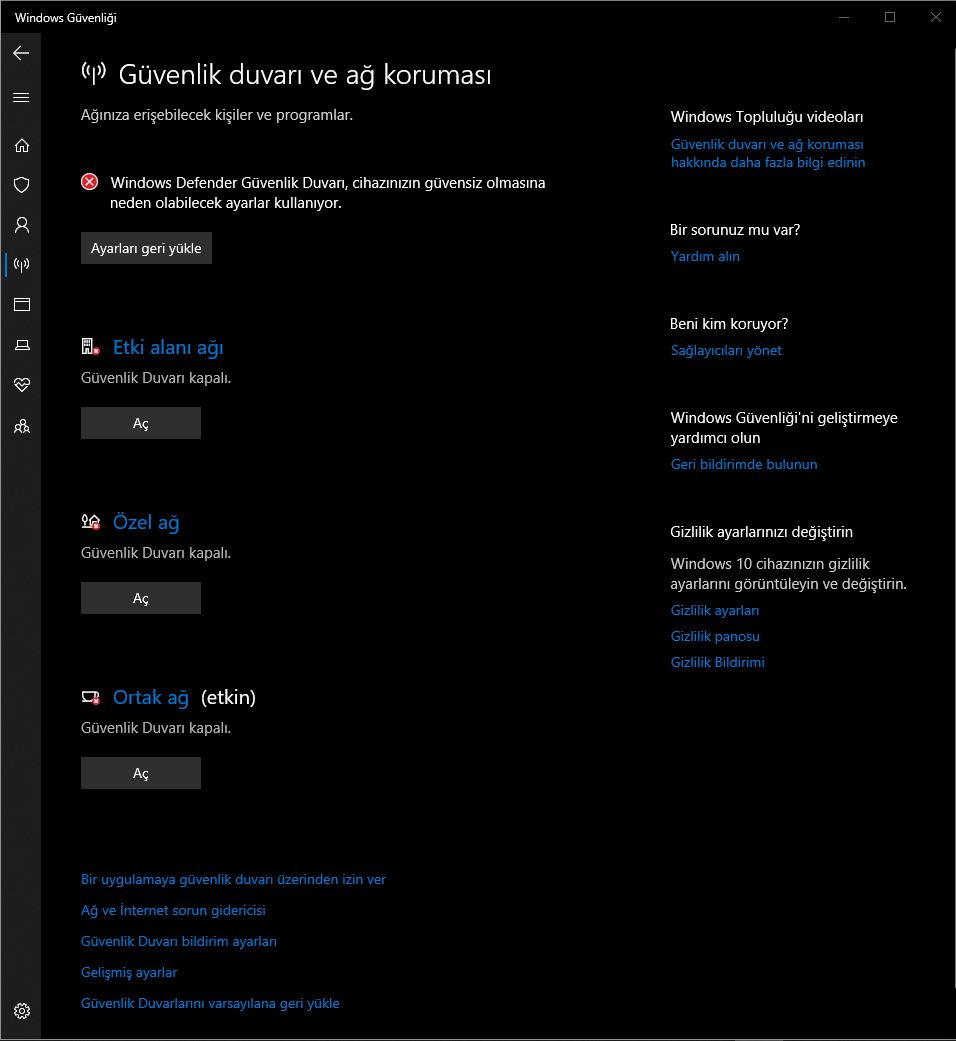Click the Etki alanı ağı building icon
The image size is (956, 1041).
(90, 347)
